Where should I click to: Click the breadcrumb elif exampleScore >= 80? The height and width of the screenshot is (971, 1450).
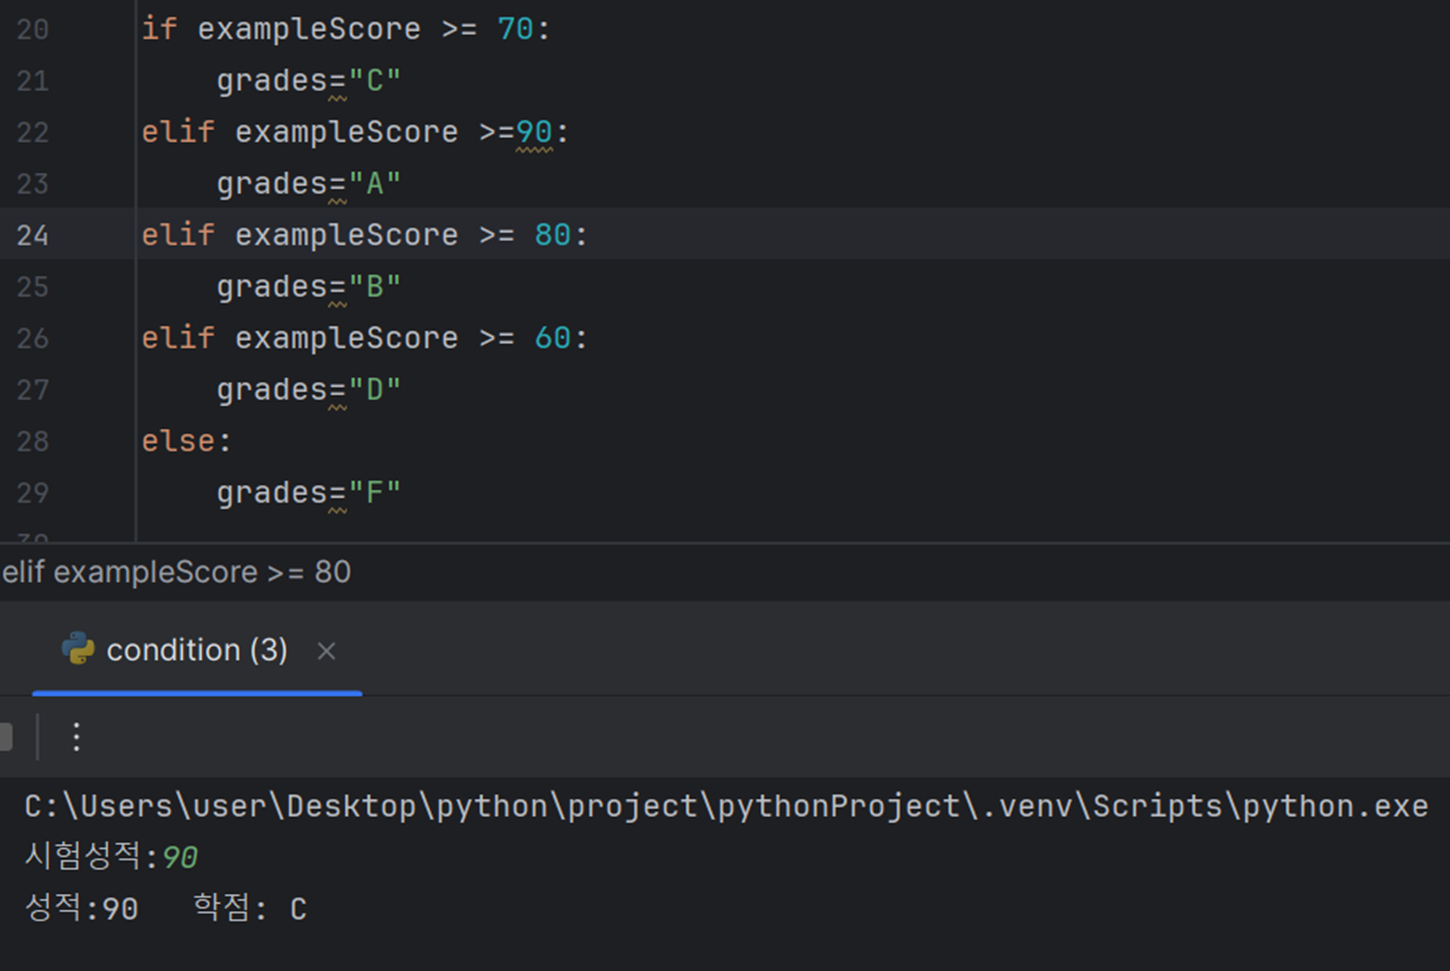point(176,572)
